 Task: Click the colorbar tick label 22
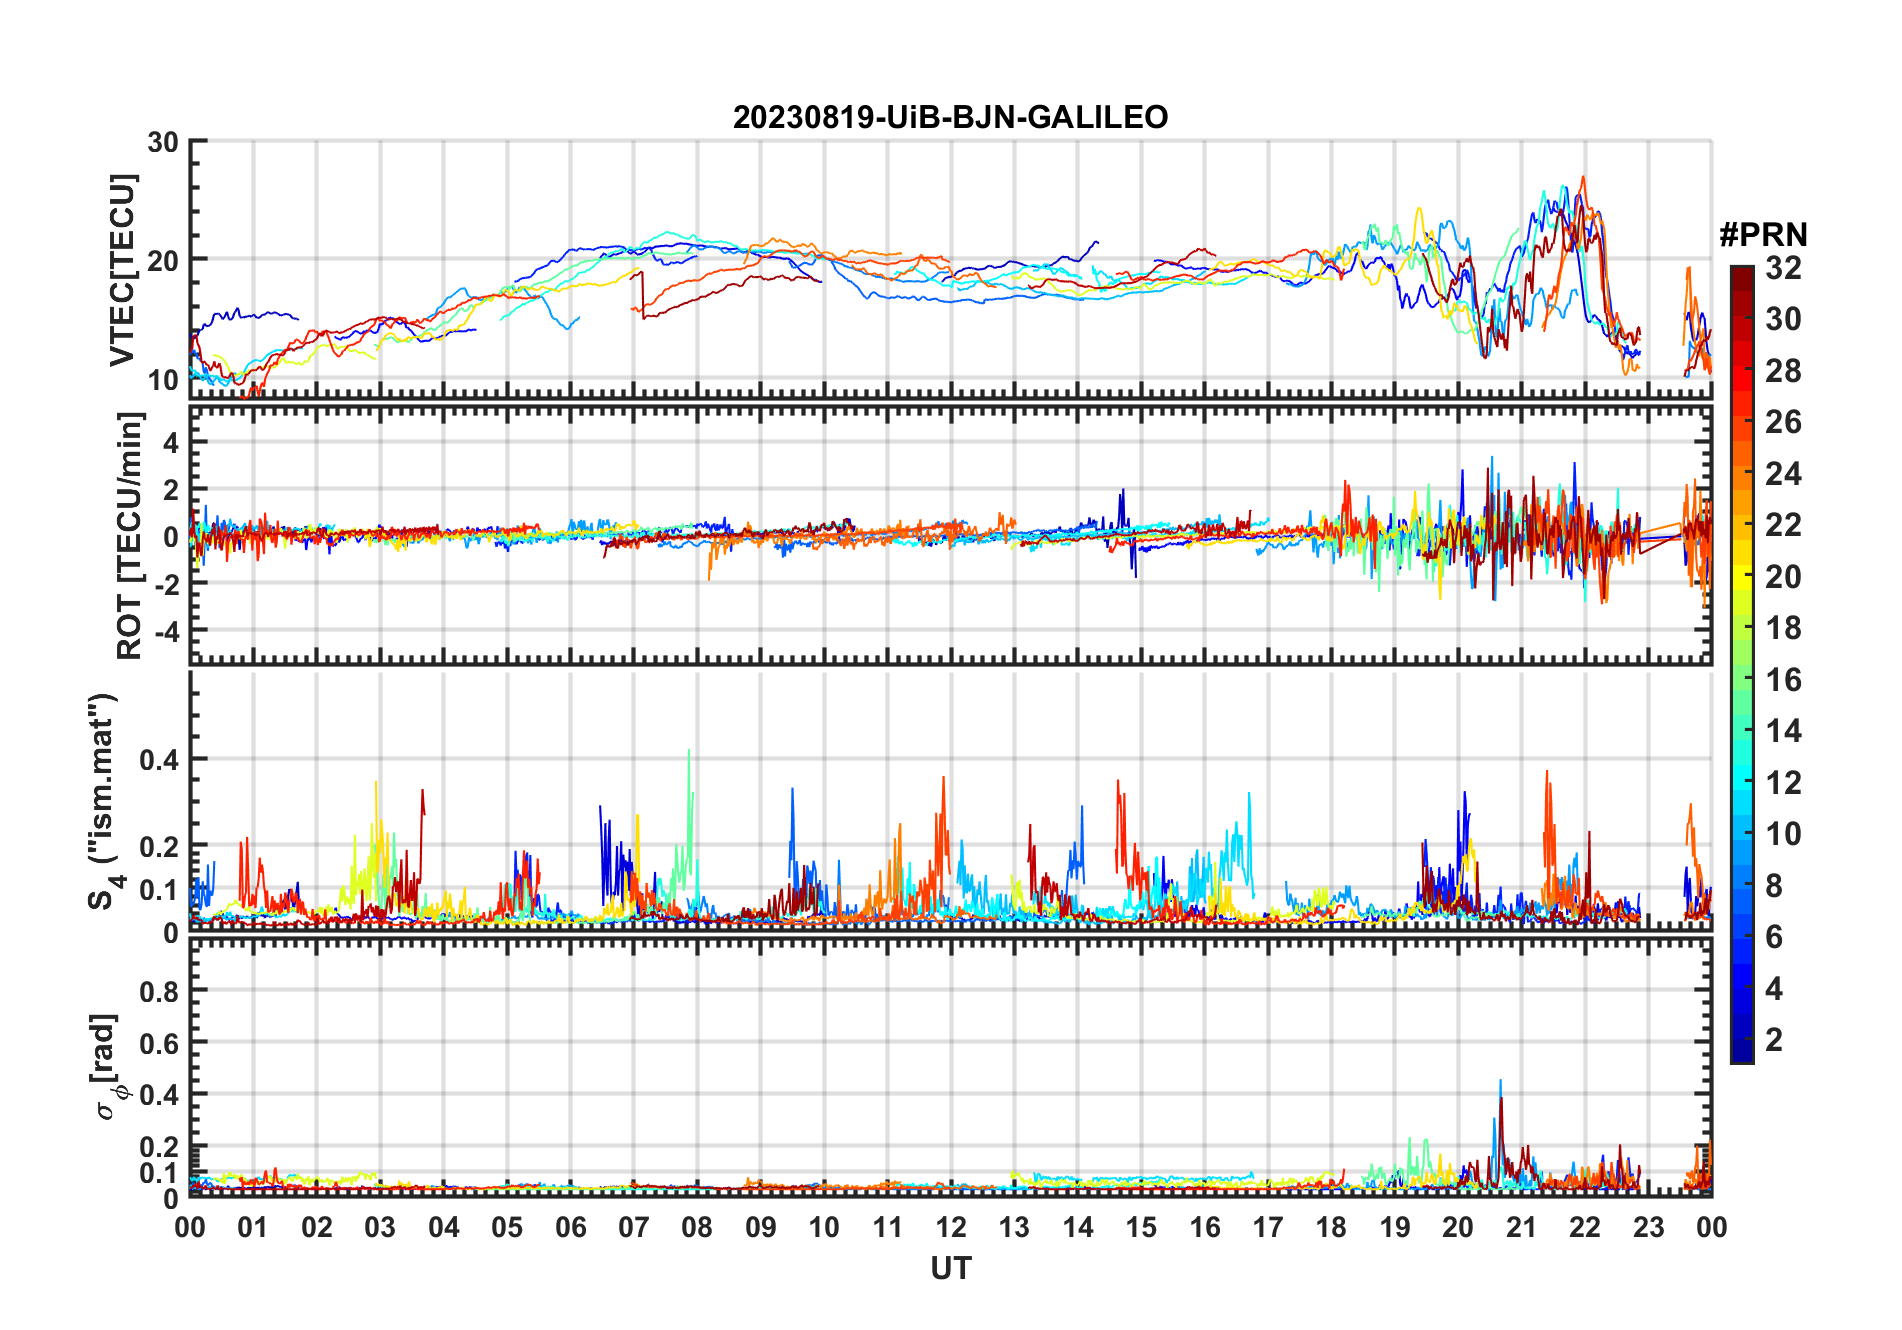tap(1783, 525)
